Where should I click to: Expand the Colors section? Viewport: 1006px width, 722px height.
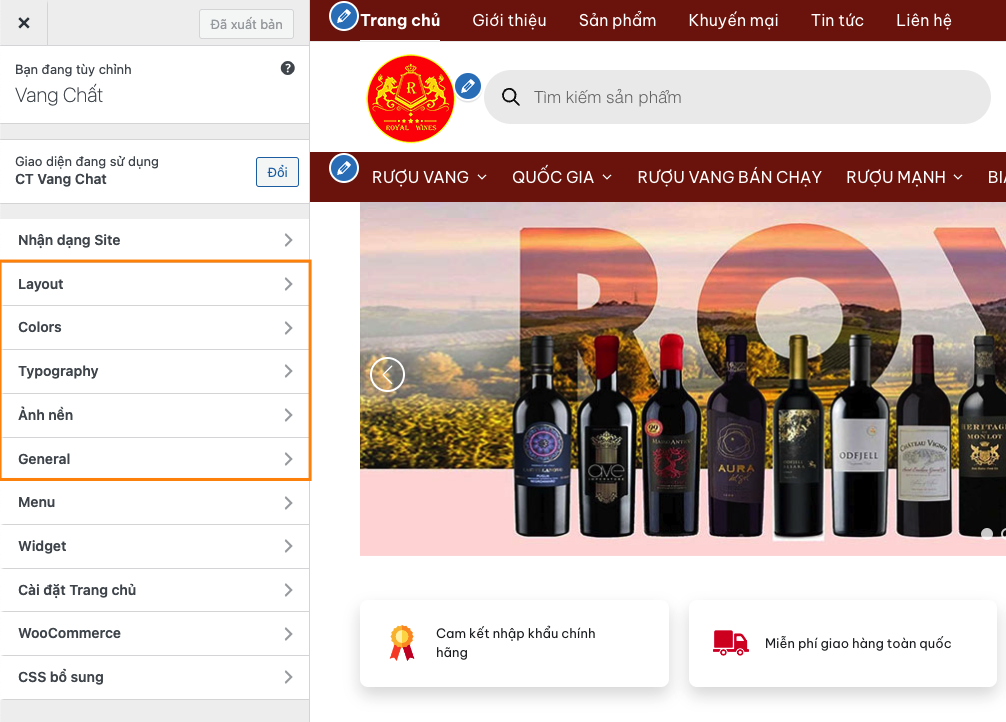coord(155,327)
